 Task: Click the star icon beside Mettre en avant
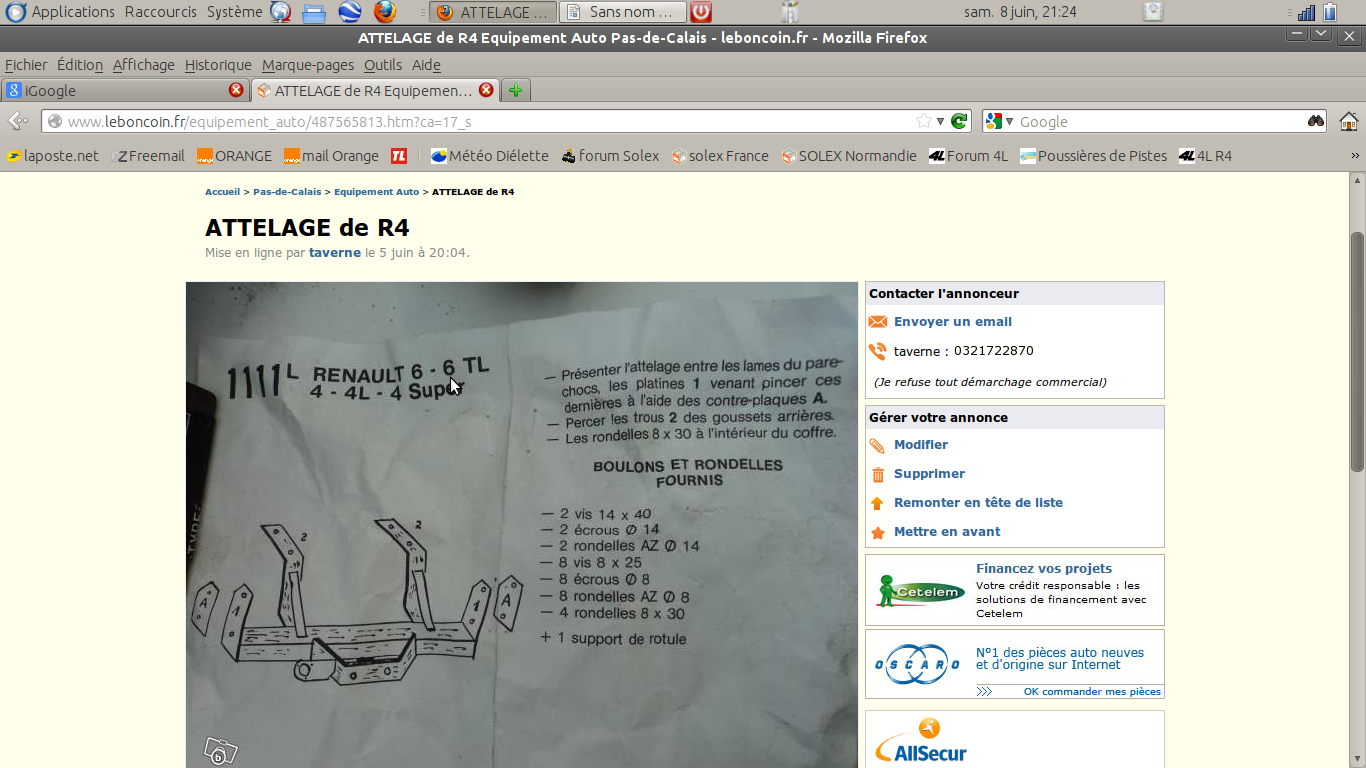pos(878,533)
